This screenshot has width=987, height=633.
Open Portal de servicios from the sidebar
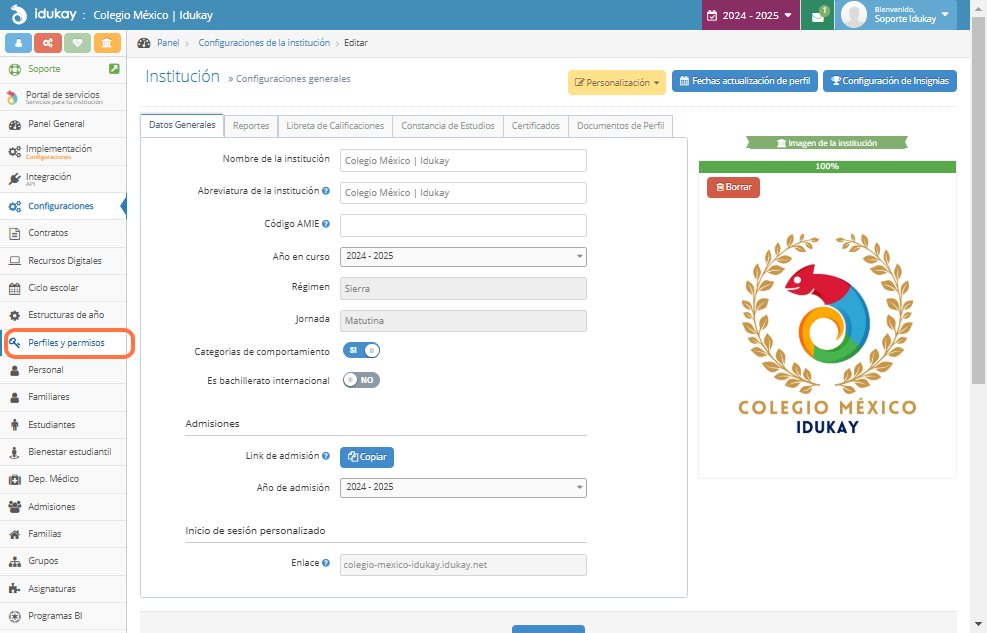pos(63,98)
